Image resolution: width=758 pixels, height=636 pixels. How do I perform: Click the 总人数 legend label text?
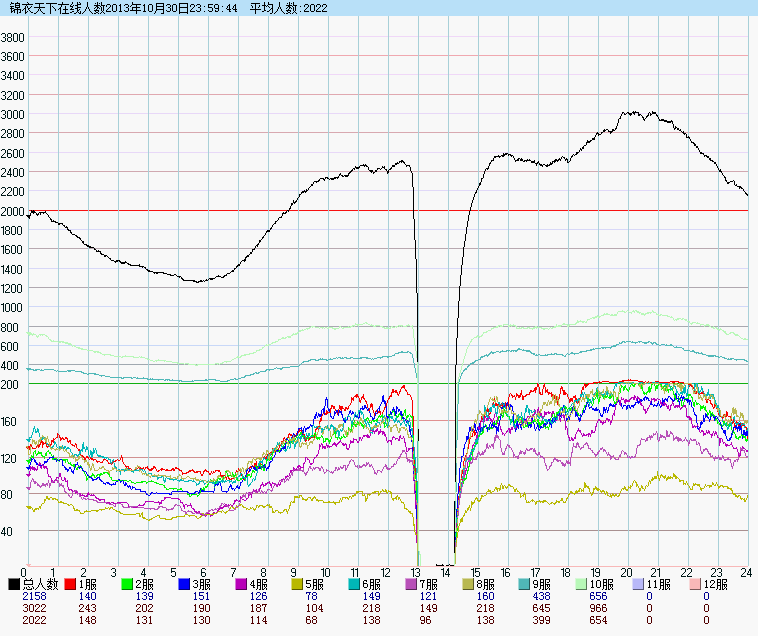(x=39, y=583)
